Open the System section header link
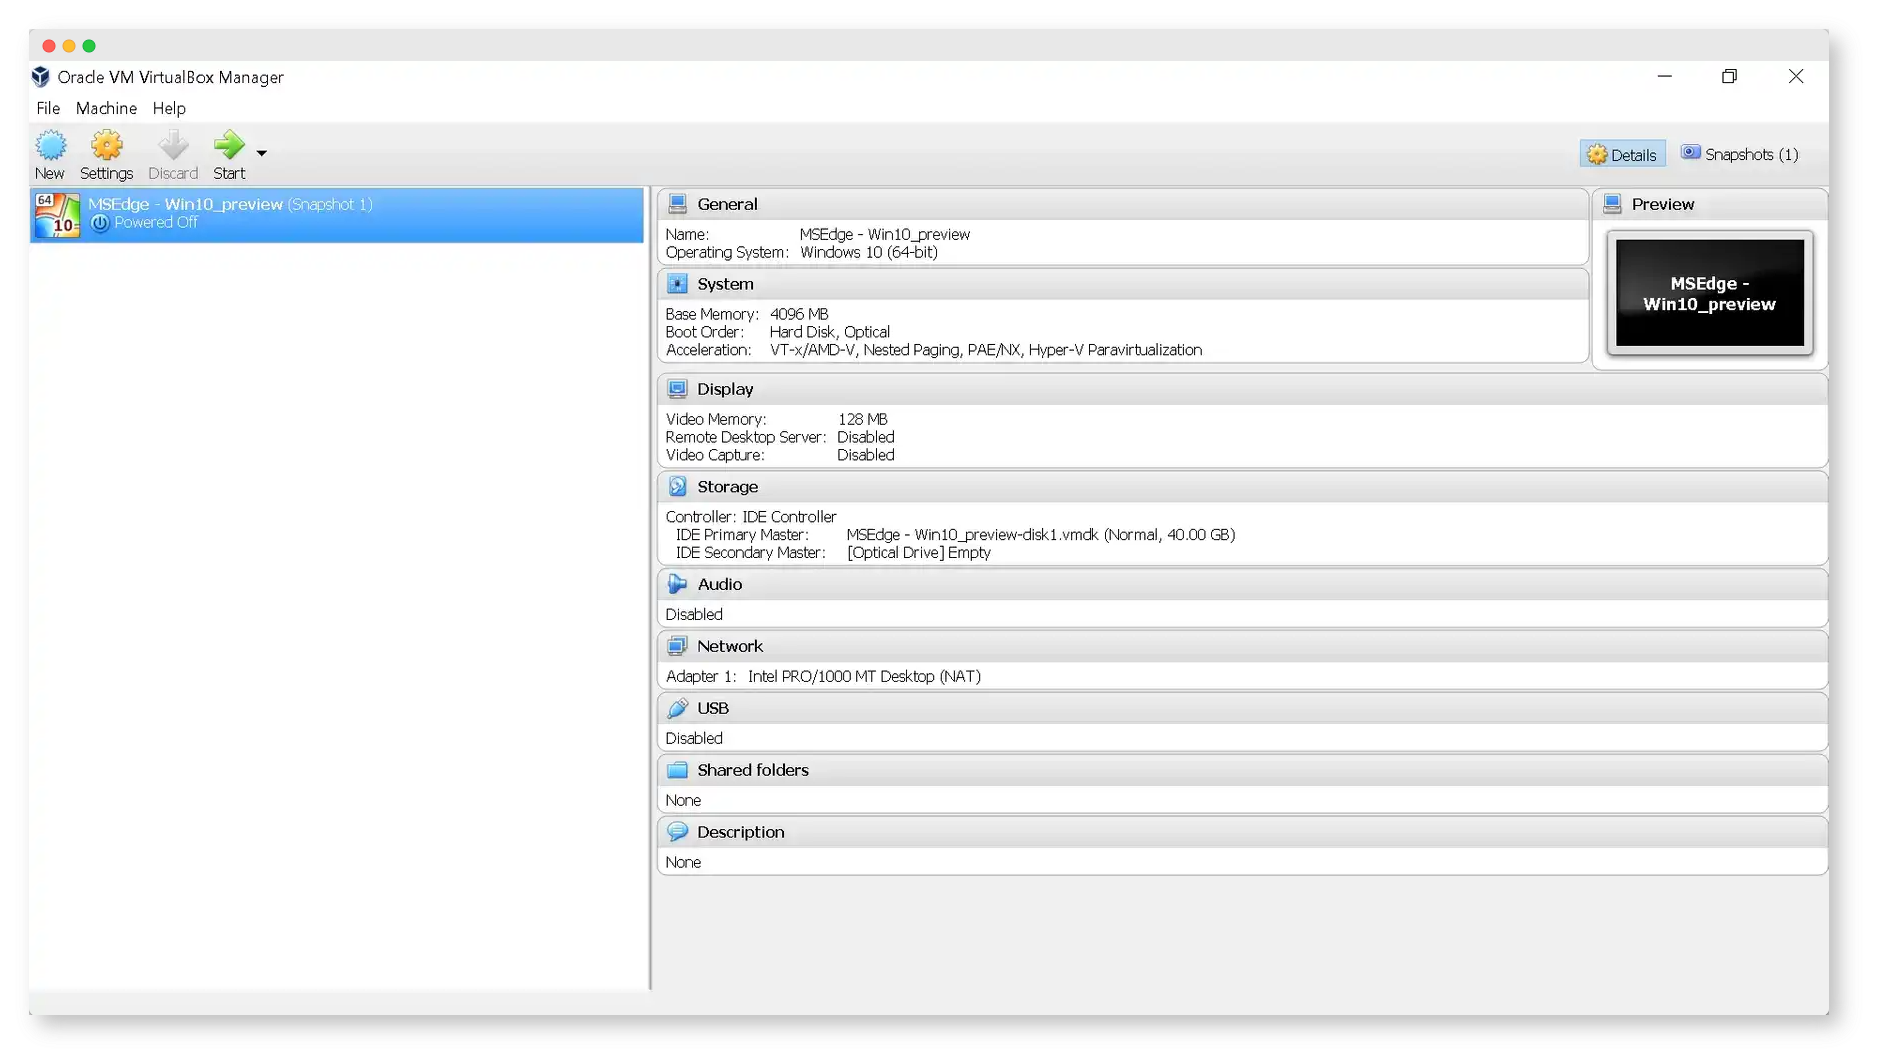The image size is (1878, 1064). click(x=725, y=284)
